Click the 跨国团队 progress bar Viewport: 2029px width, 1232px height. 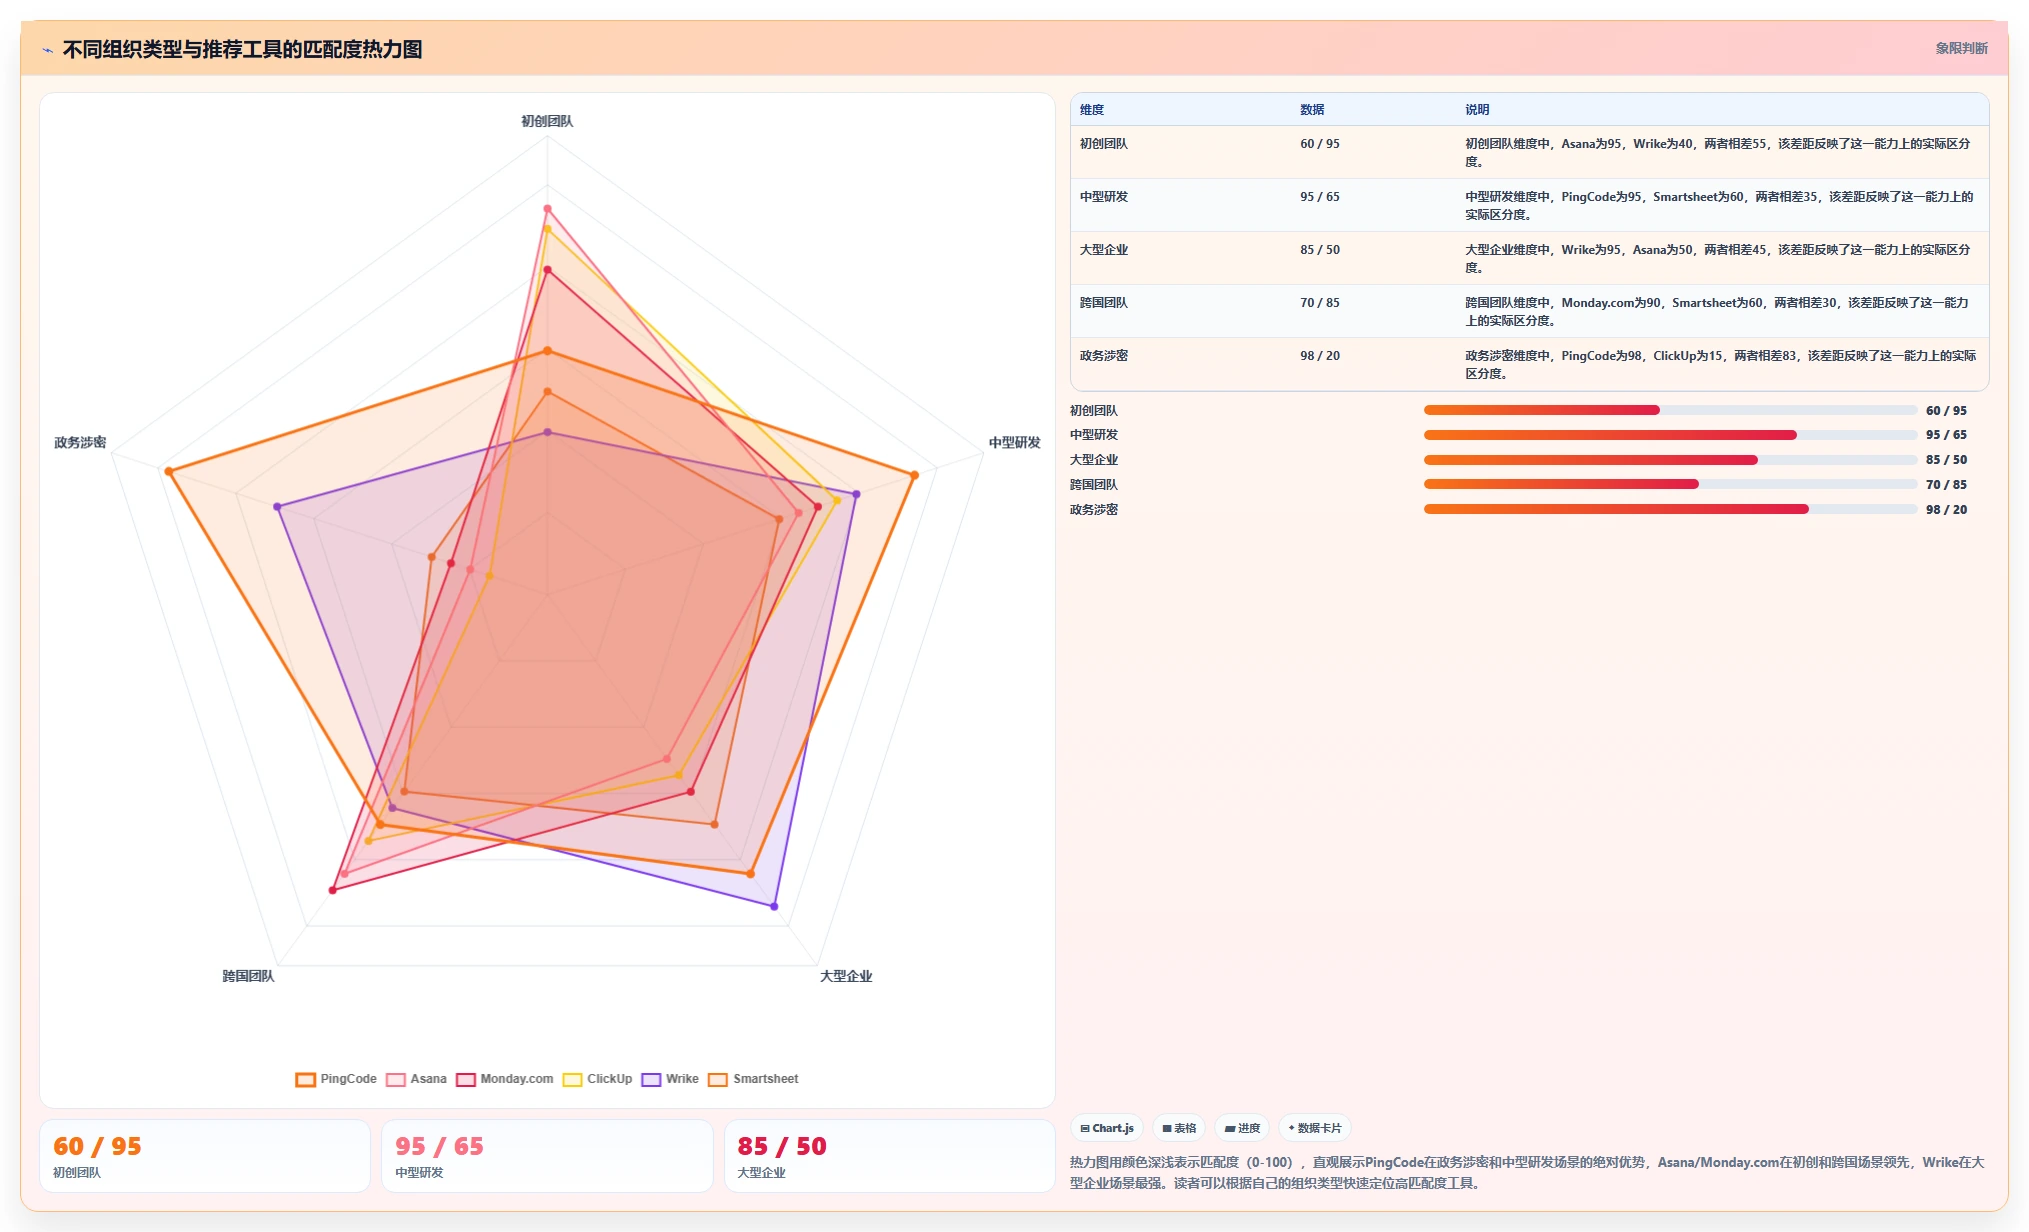click(1670, 484)
